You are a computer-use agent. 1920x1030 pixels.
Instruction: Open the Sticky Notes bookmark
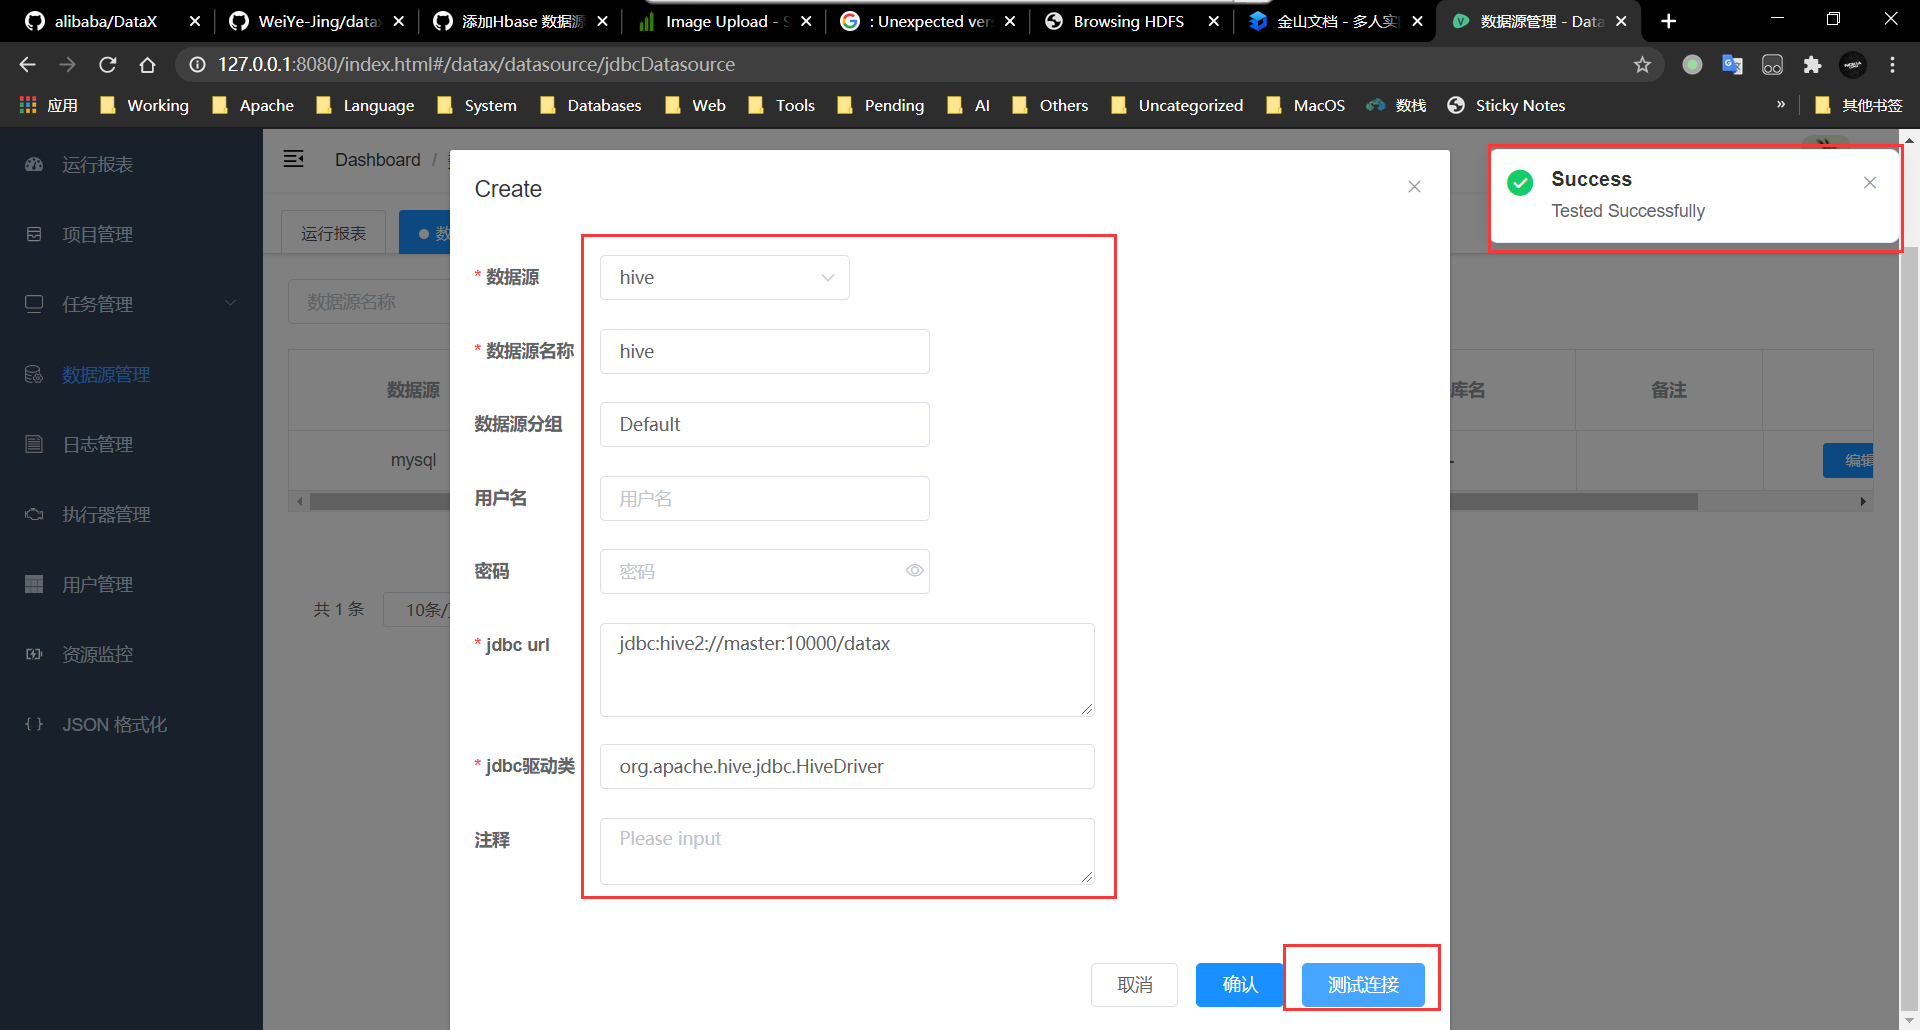click(x=1507, y=105)
